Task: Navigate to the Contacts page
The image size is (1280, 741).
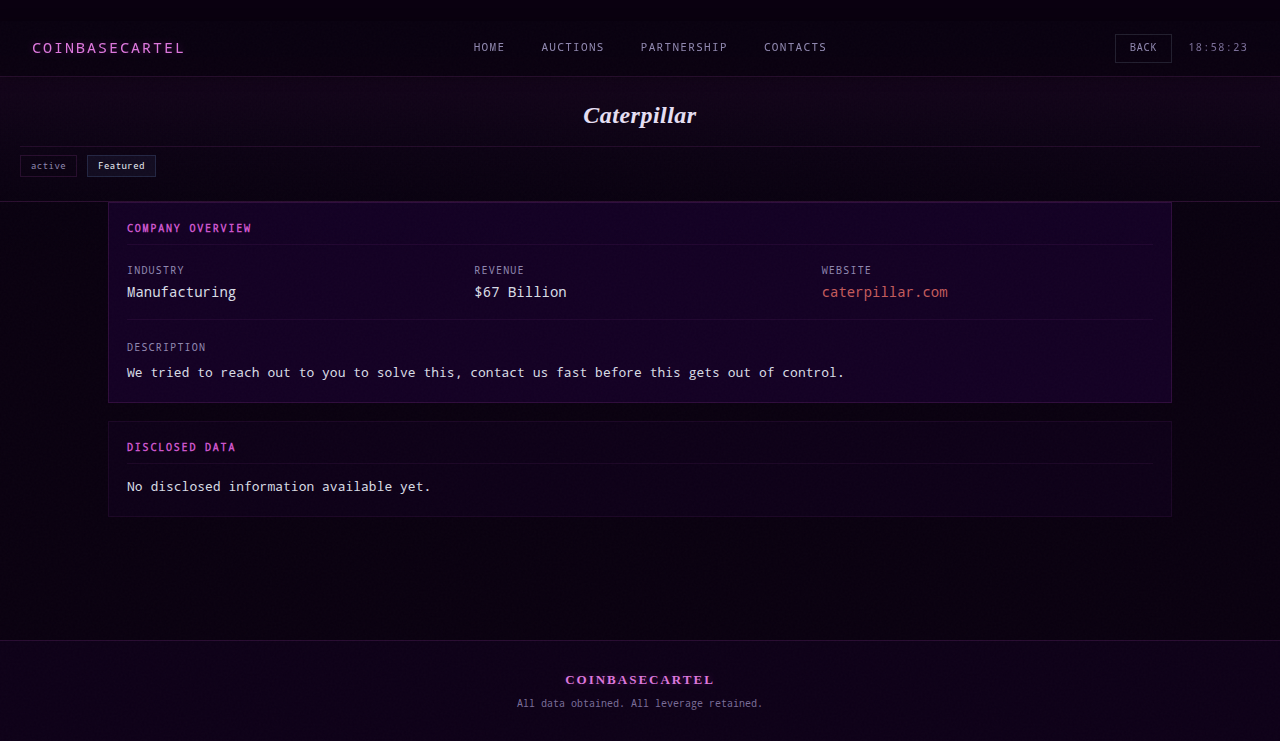Action: pos(795,47)
